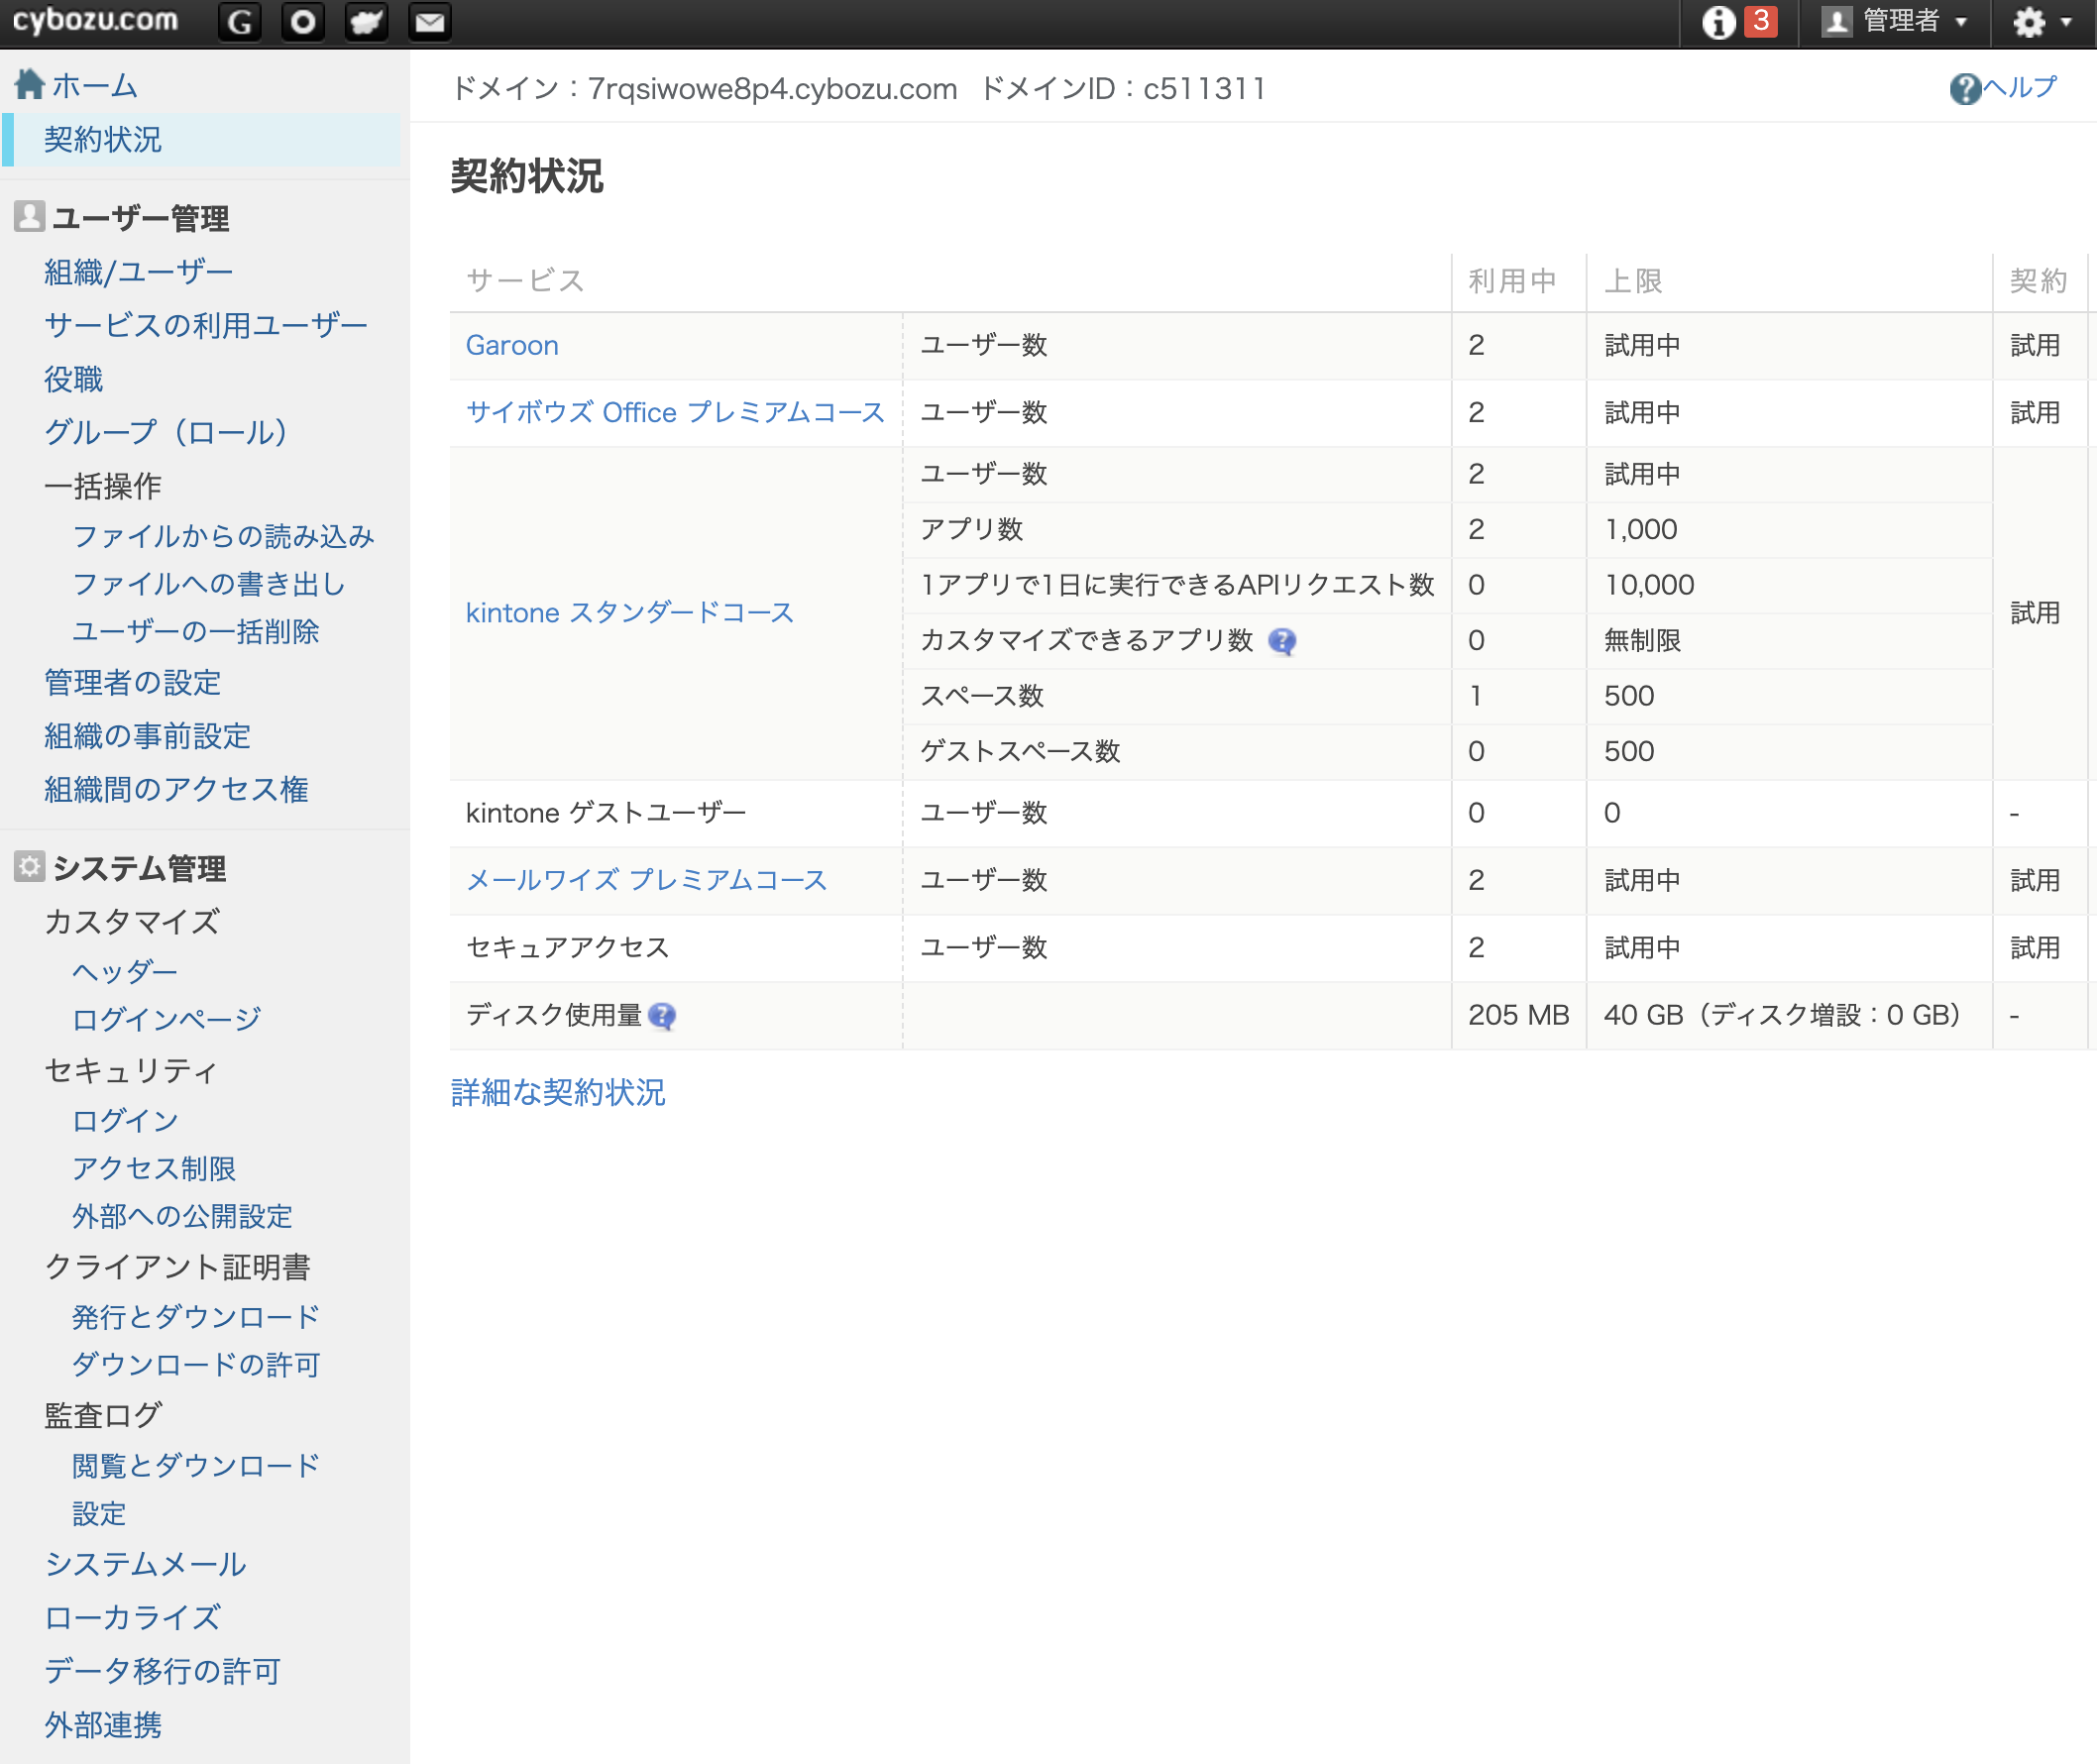Click the 契約状況 page heading
2097x1764 pixels.
[x=527, y=177]
